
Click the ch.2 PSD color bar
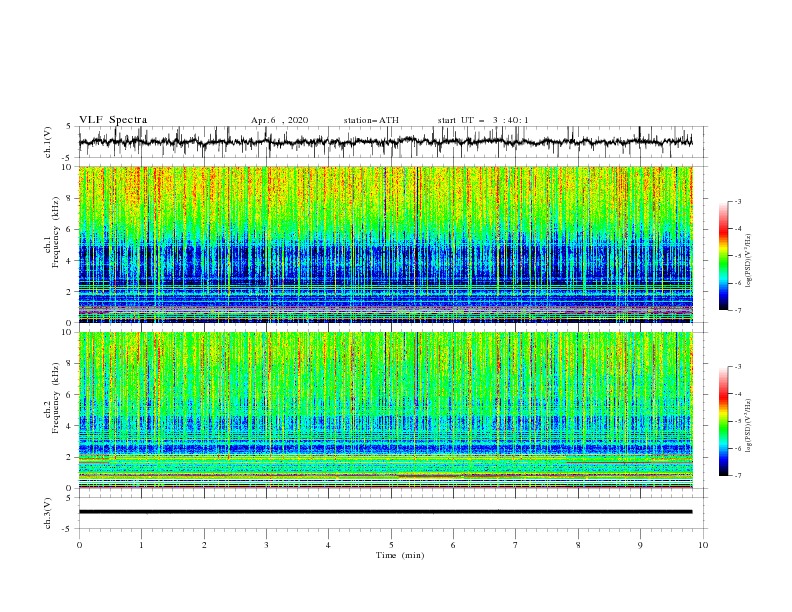(723, 421)
